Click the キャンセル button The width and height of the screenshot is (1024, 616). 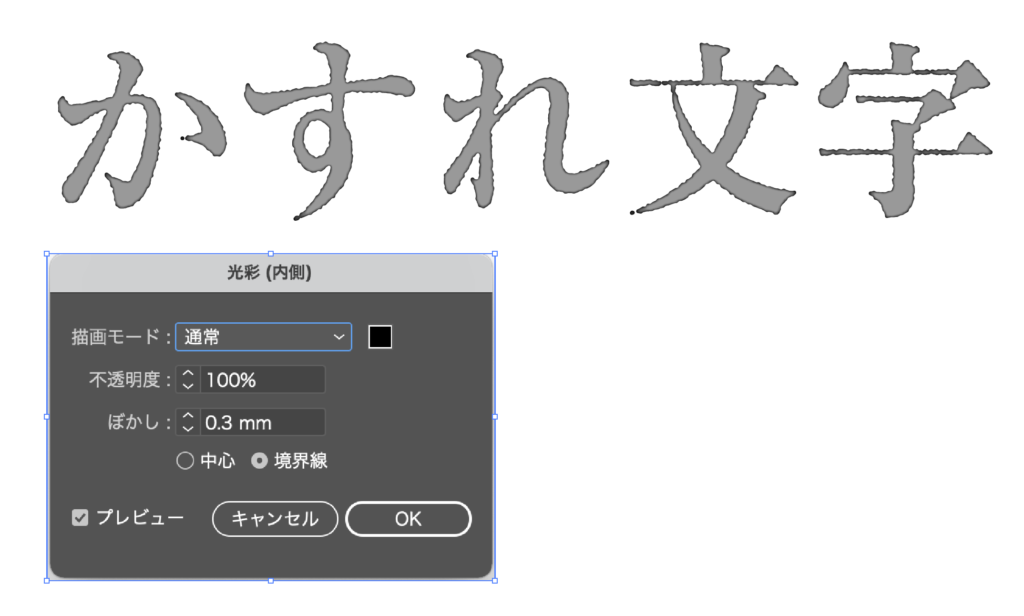[x=275, y=519]
